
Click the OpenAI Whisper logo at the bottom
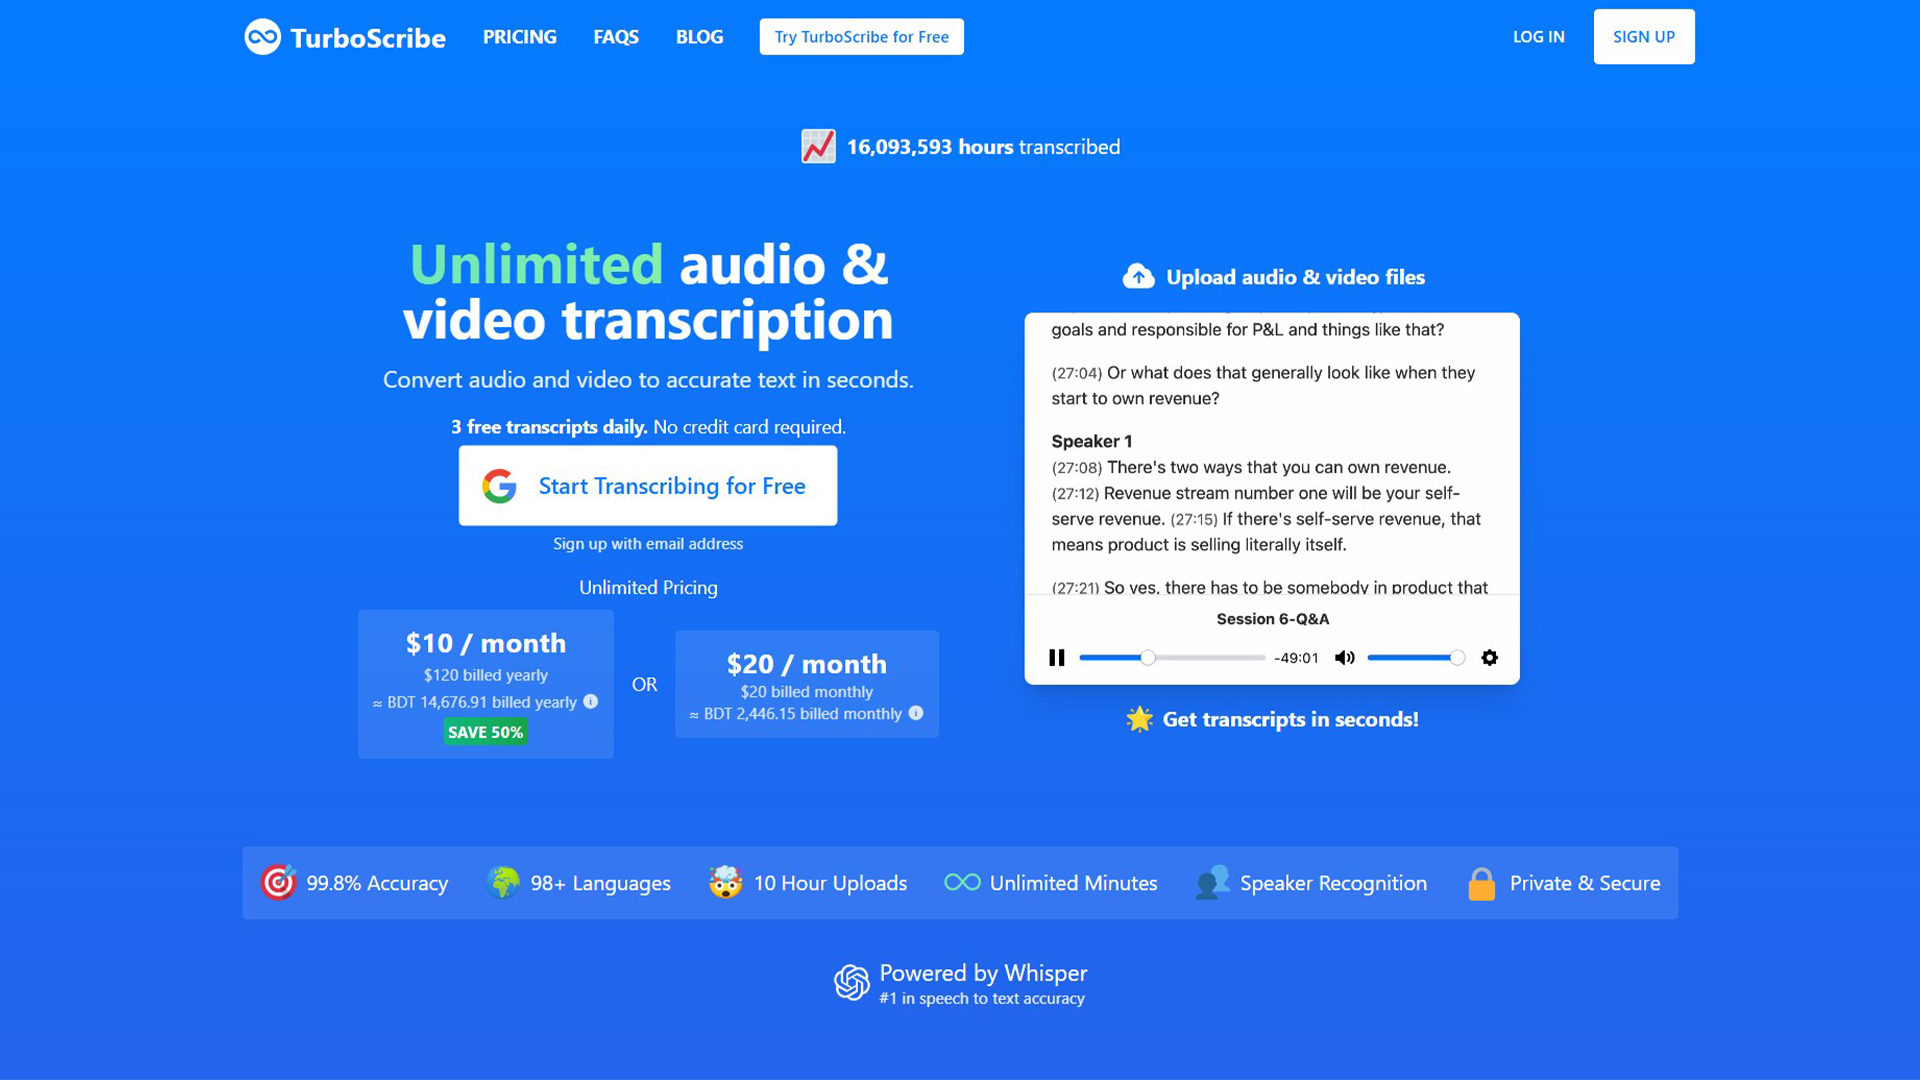(852, 983)
